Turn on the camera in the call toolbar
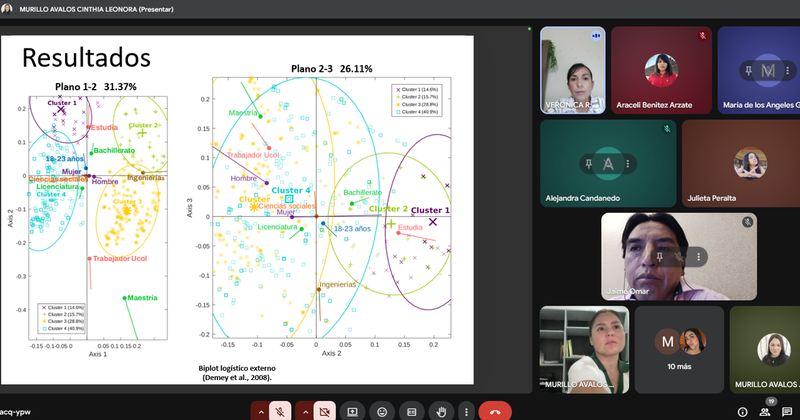800x420 pixels. pos(324,411)
